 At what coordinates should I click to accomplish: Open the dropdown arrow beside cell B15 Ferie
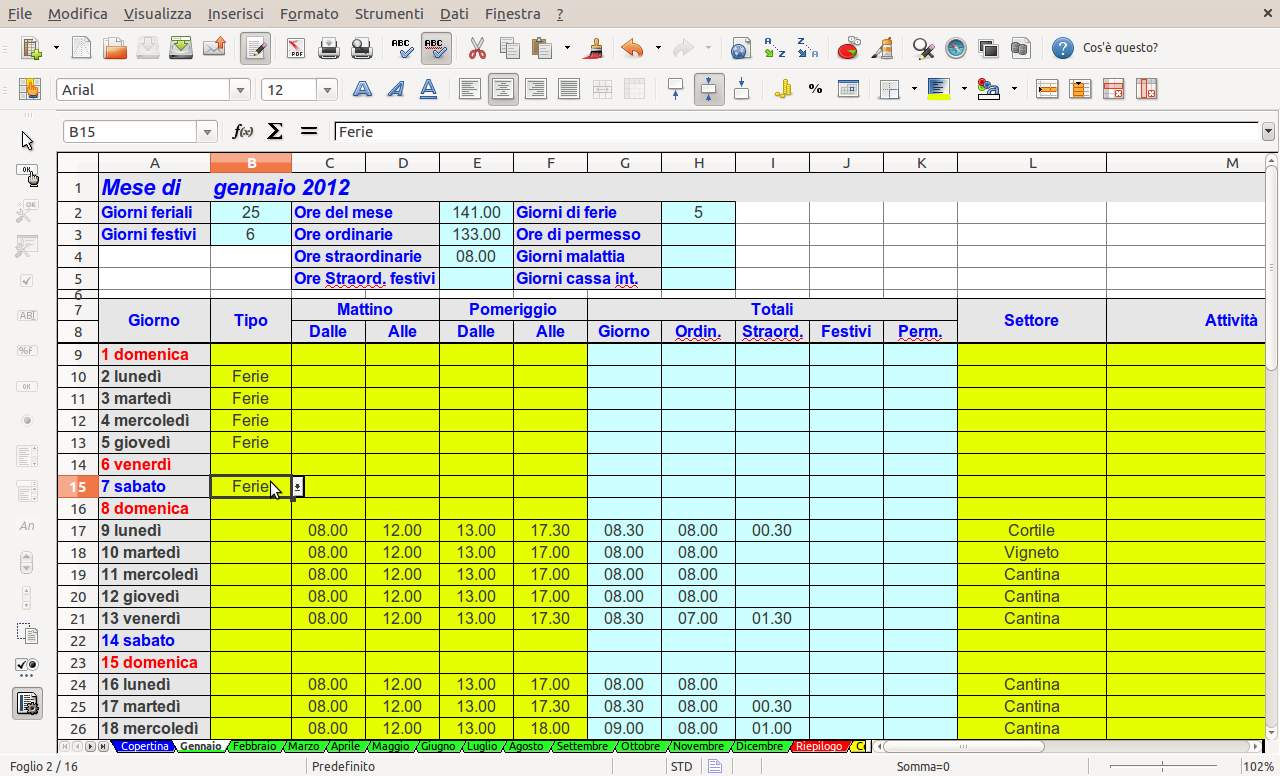tap(298, 487)
